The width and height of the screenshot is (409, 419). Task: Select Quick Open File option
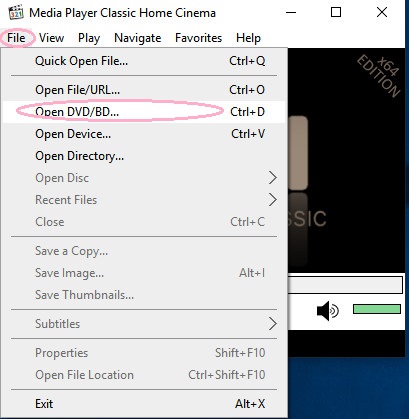point(144,61)
